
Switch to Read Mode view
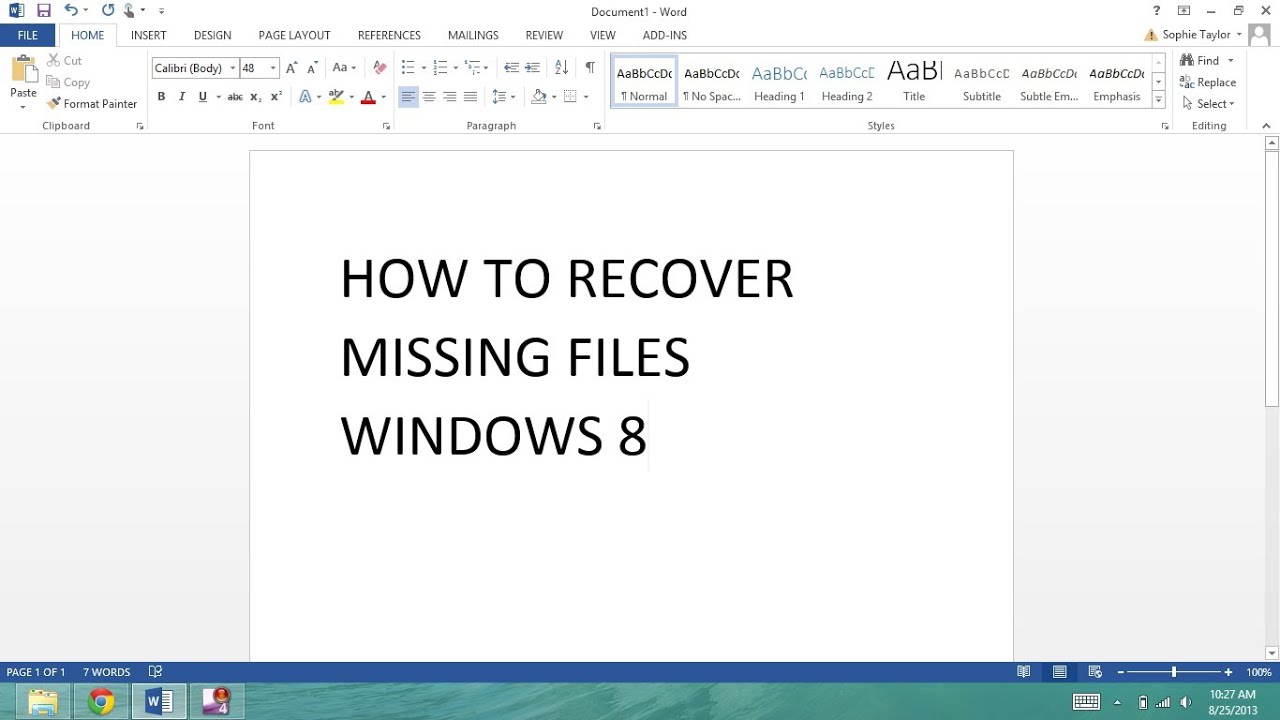pyautogui.click(x=1024, y=672)
